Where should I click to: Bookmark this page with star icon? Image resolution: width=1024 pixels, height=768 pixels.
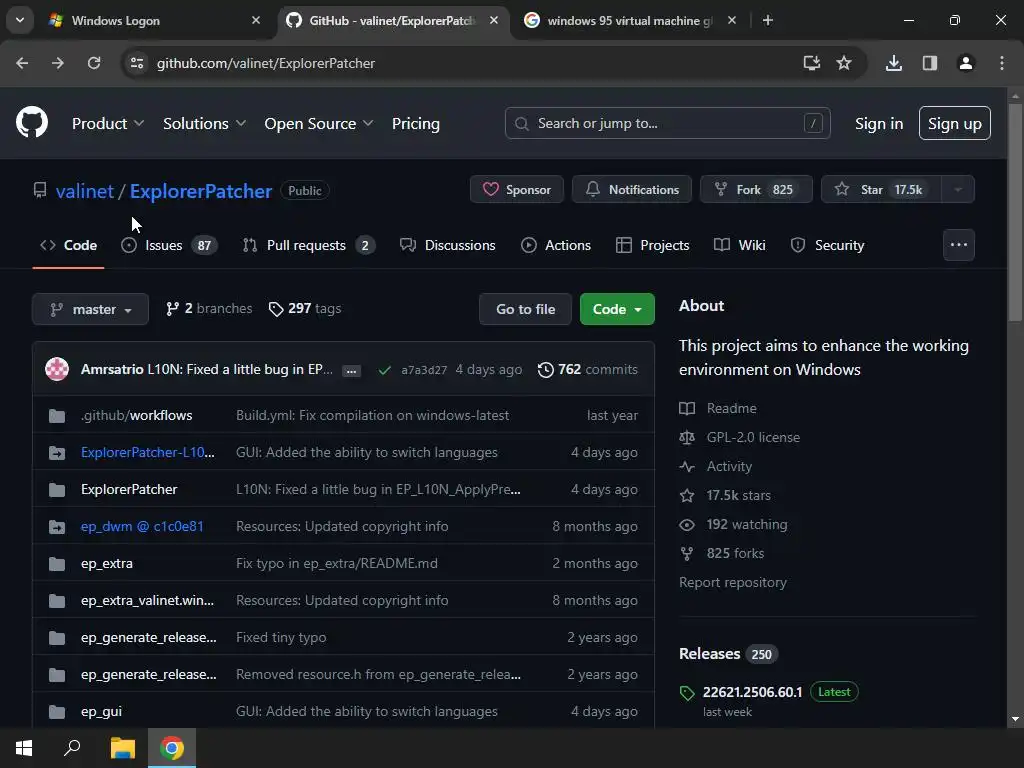coord(844,63)
